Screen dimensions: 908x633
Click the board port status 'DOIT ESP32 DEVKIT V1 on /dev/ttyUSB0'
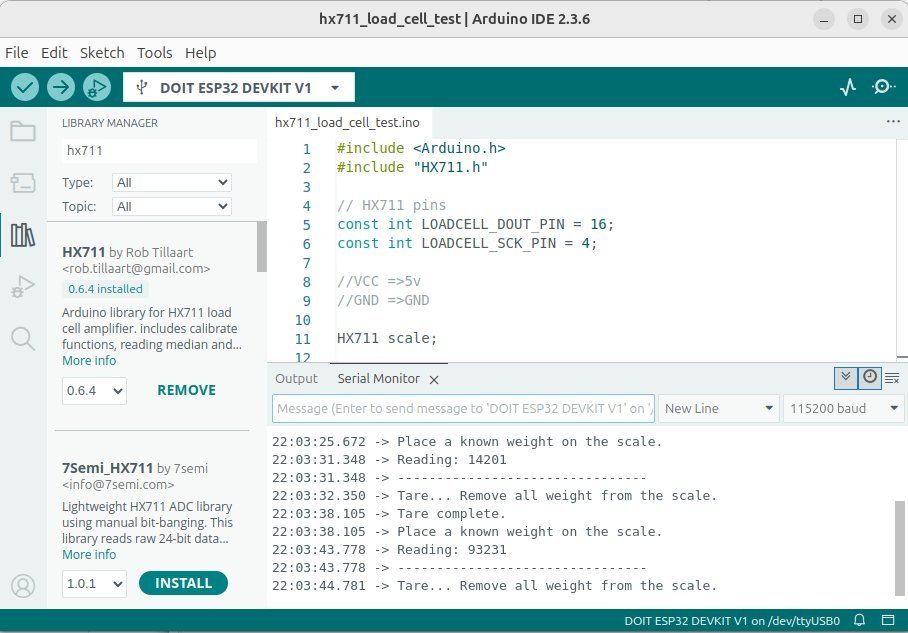(x=732, y=621)
